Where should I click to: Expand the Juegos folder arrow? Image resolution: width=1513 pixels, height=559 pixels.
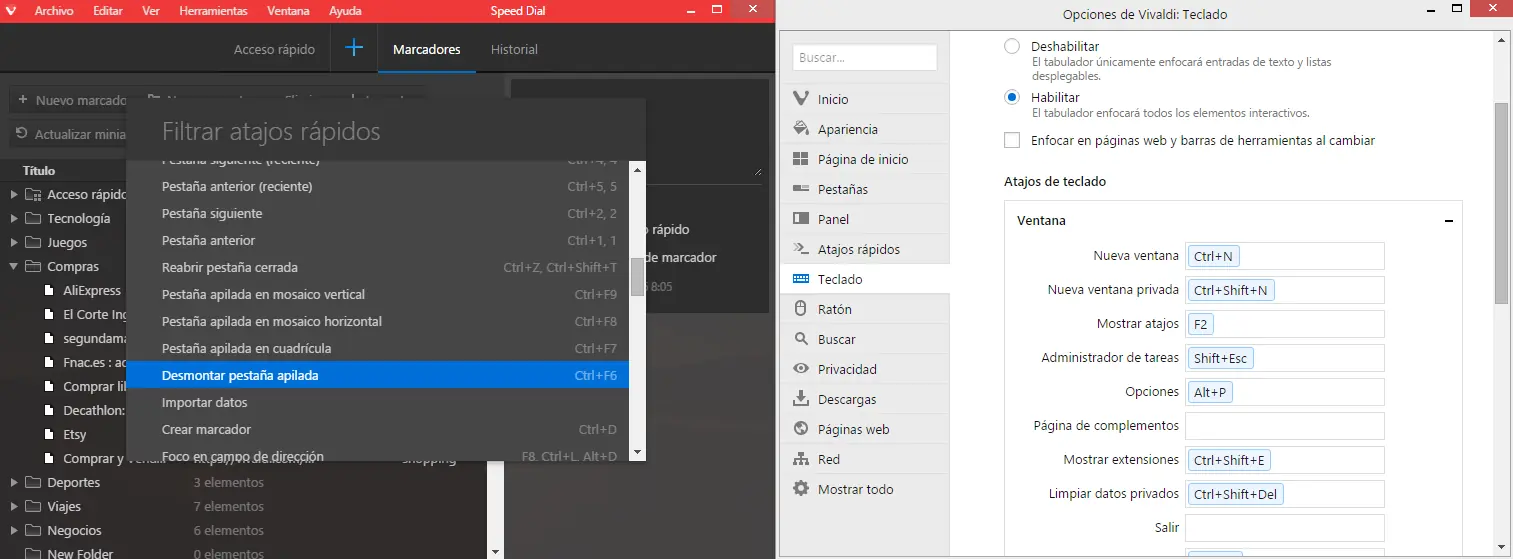[14, 242]
